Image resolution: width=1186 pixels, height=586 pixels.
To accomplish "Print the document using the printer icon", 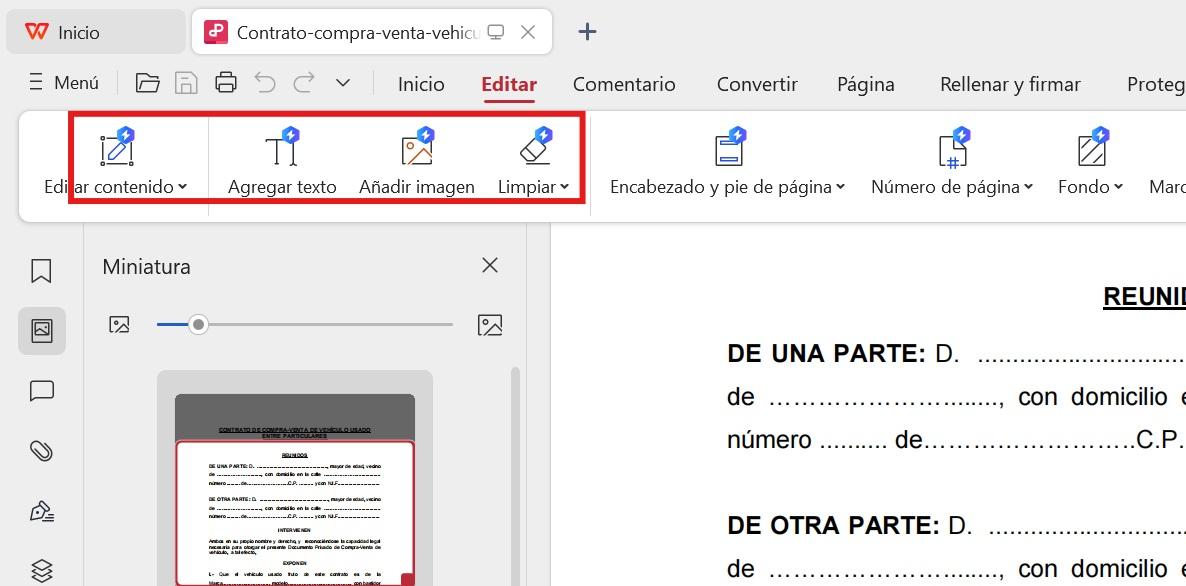I will [x=226, y=83].
